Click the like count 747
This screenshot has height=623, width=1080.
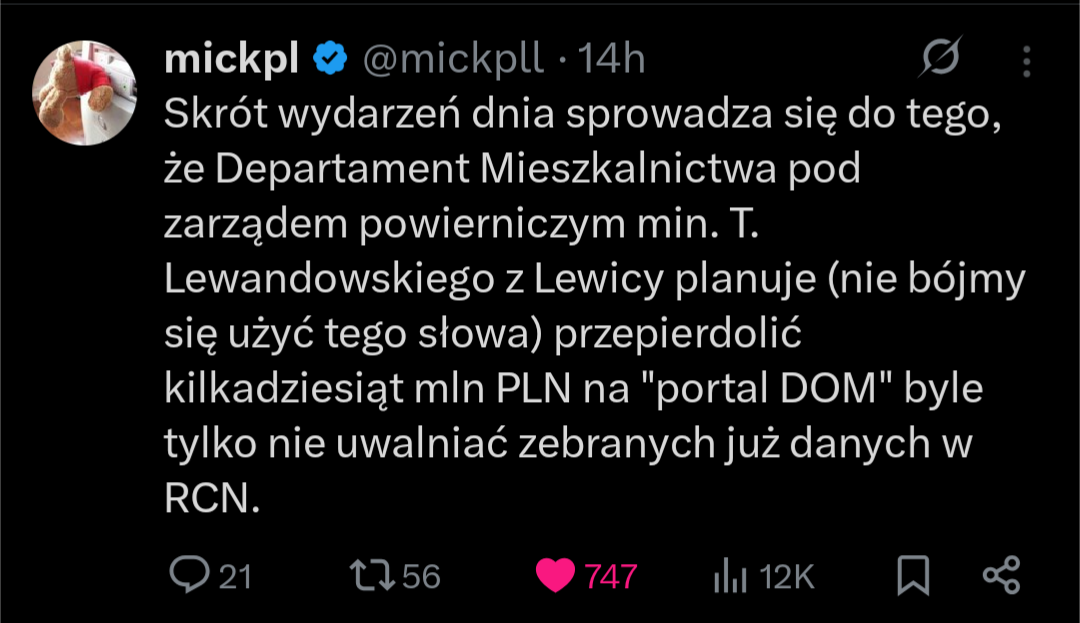[x=611, y=576]
